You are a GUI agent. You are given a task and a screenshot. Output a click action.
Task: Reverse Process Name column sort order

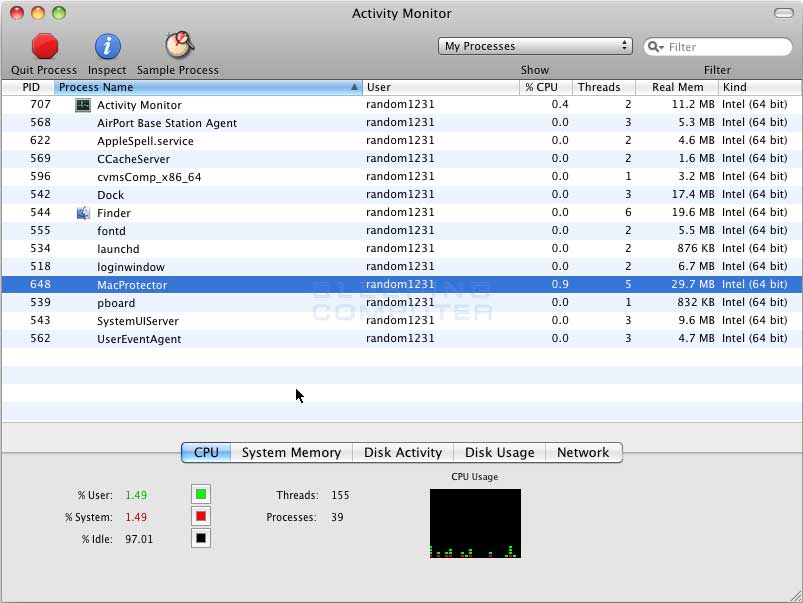click(208, 87)
